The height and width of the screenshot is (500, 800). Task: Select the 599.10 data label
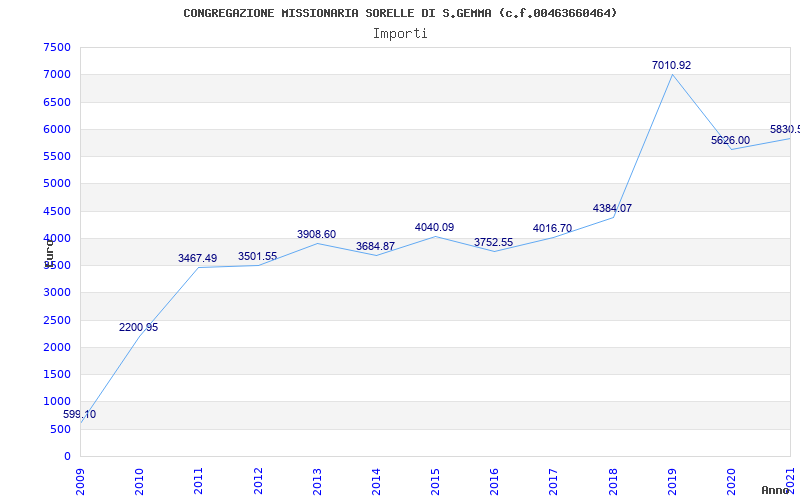tap(80, 414)
